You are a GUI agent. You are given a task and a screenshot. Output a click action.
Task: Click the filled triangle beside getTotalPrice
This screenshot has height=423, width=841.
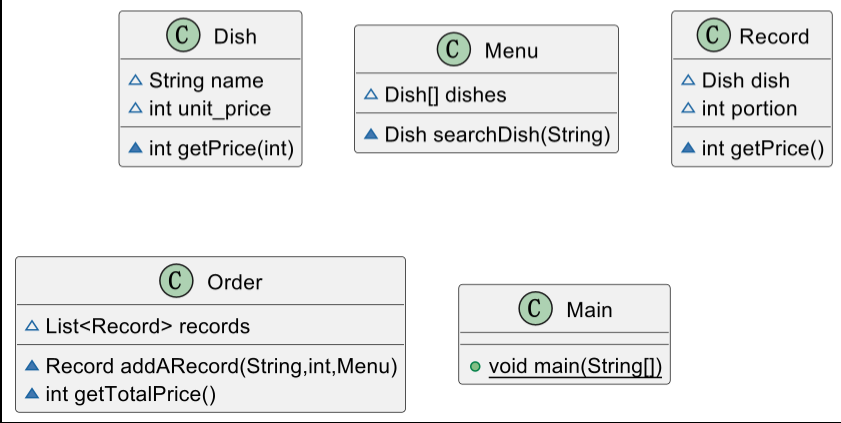pos(31,394)
